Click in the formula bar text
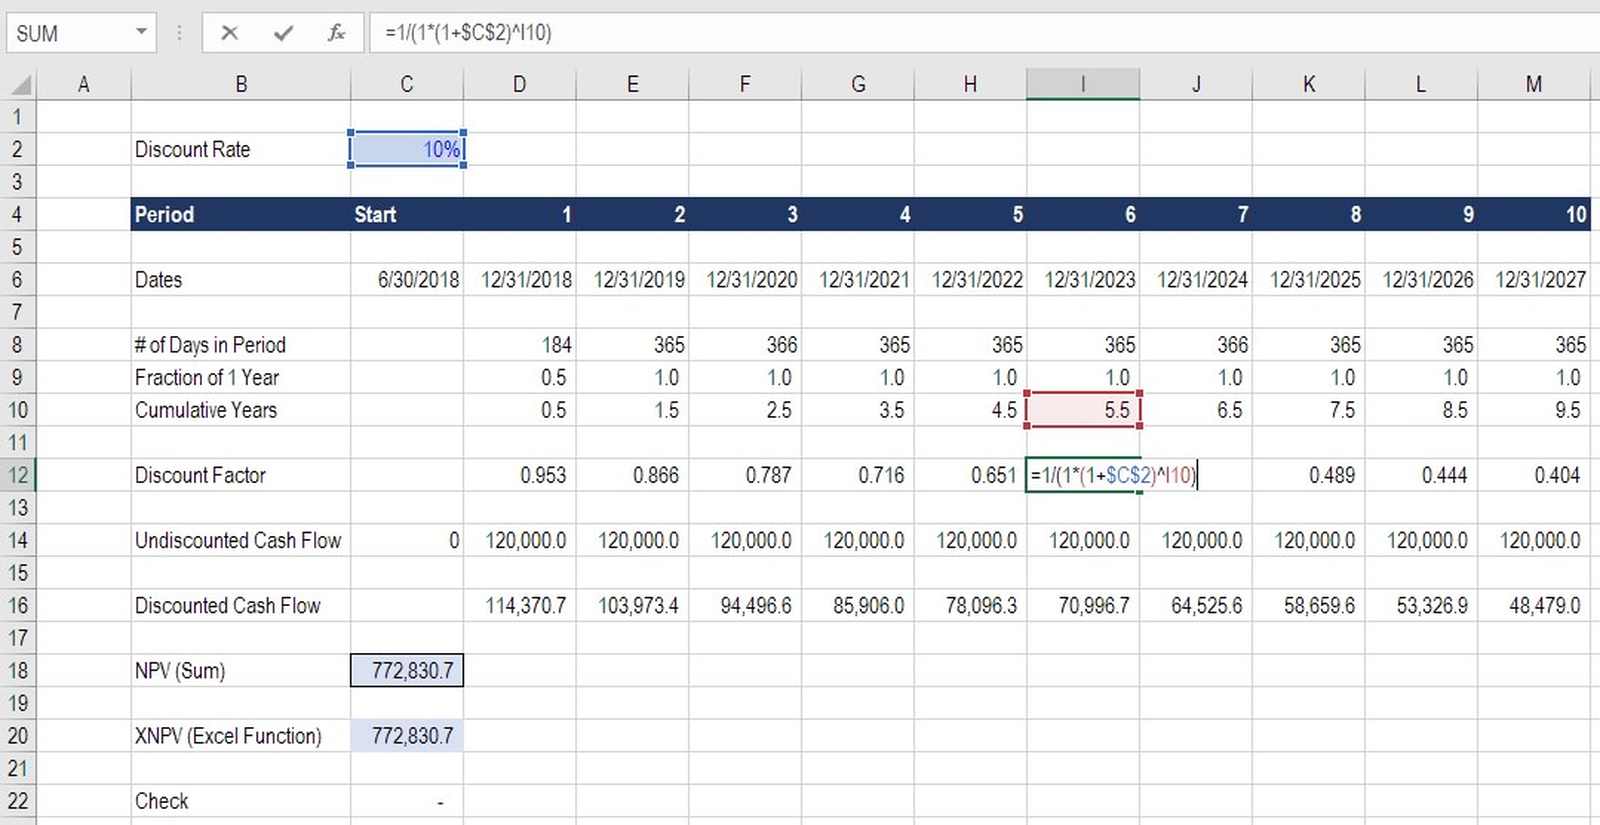This screenshot has width=1600, height=825. [900, 33]
